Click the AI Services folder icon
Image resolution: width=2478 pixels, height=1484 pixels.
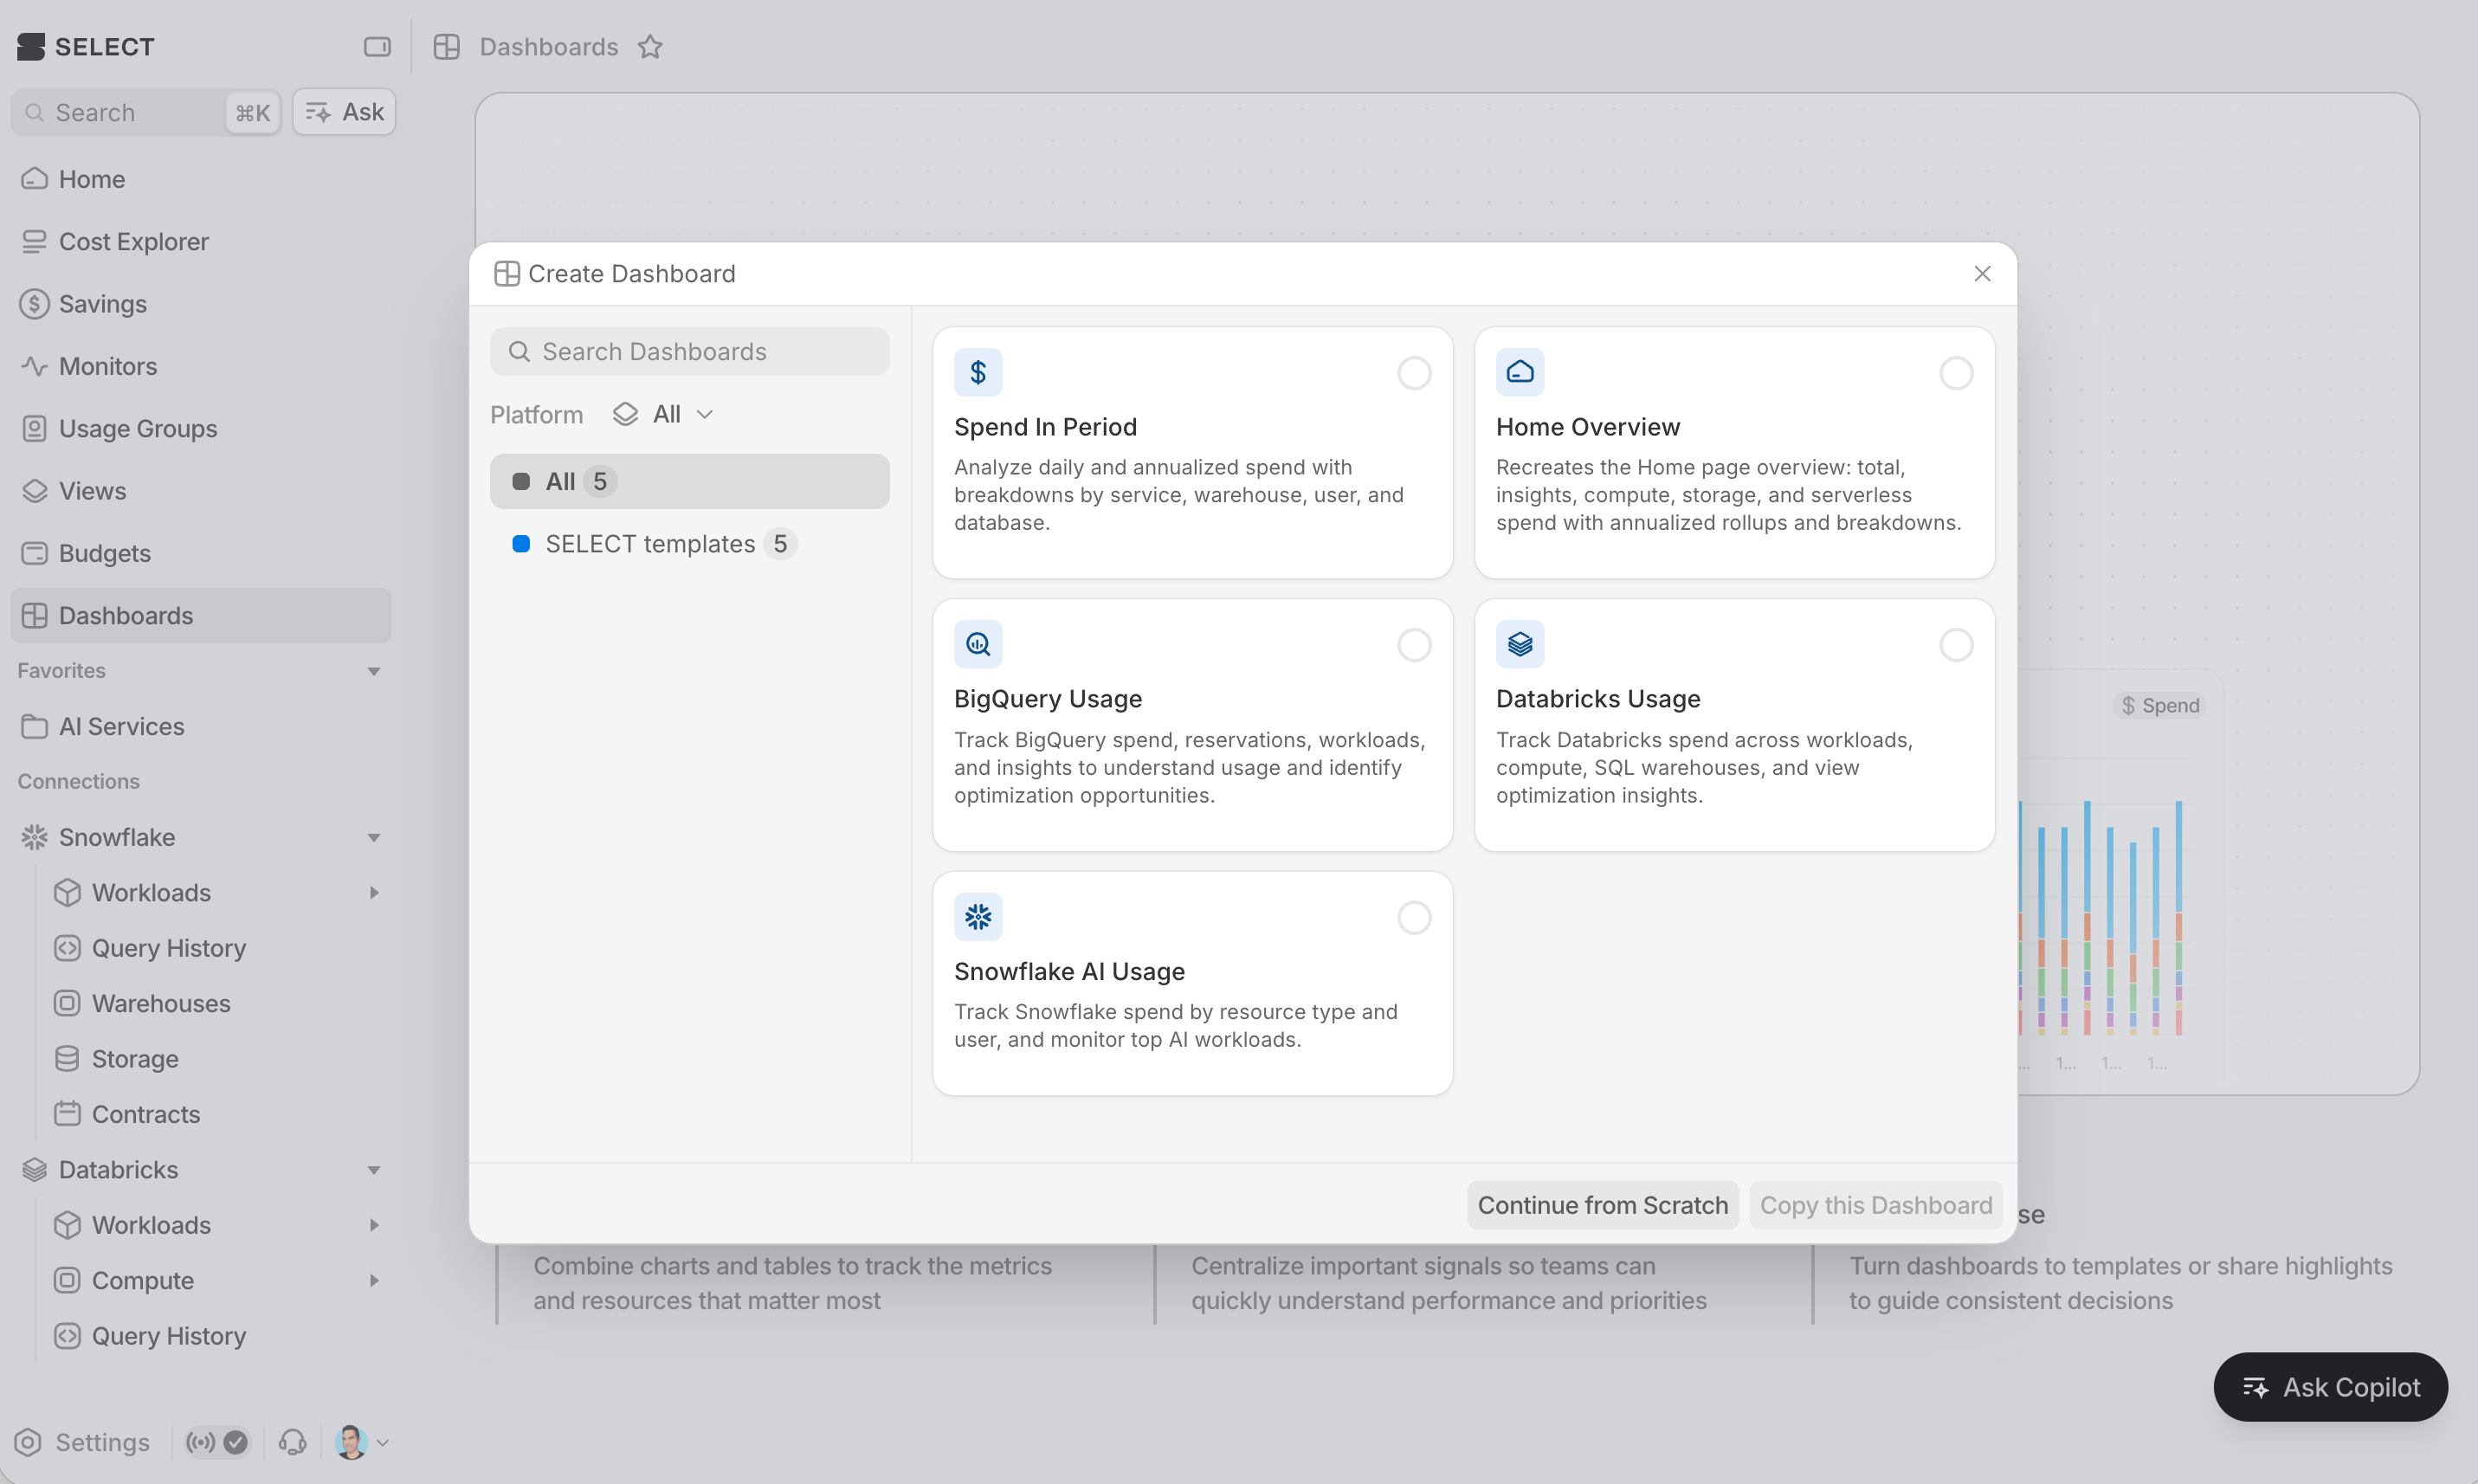pyautogui.click(x=35, y=726)
